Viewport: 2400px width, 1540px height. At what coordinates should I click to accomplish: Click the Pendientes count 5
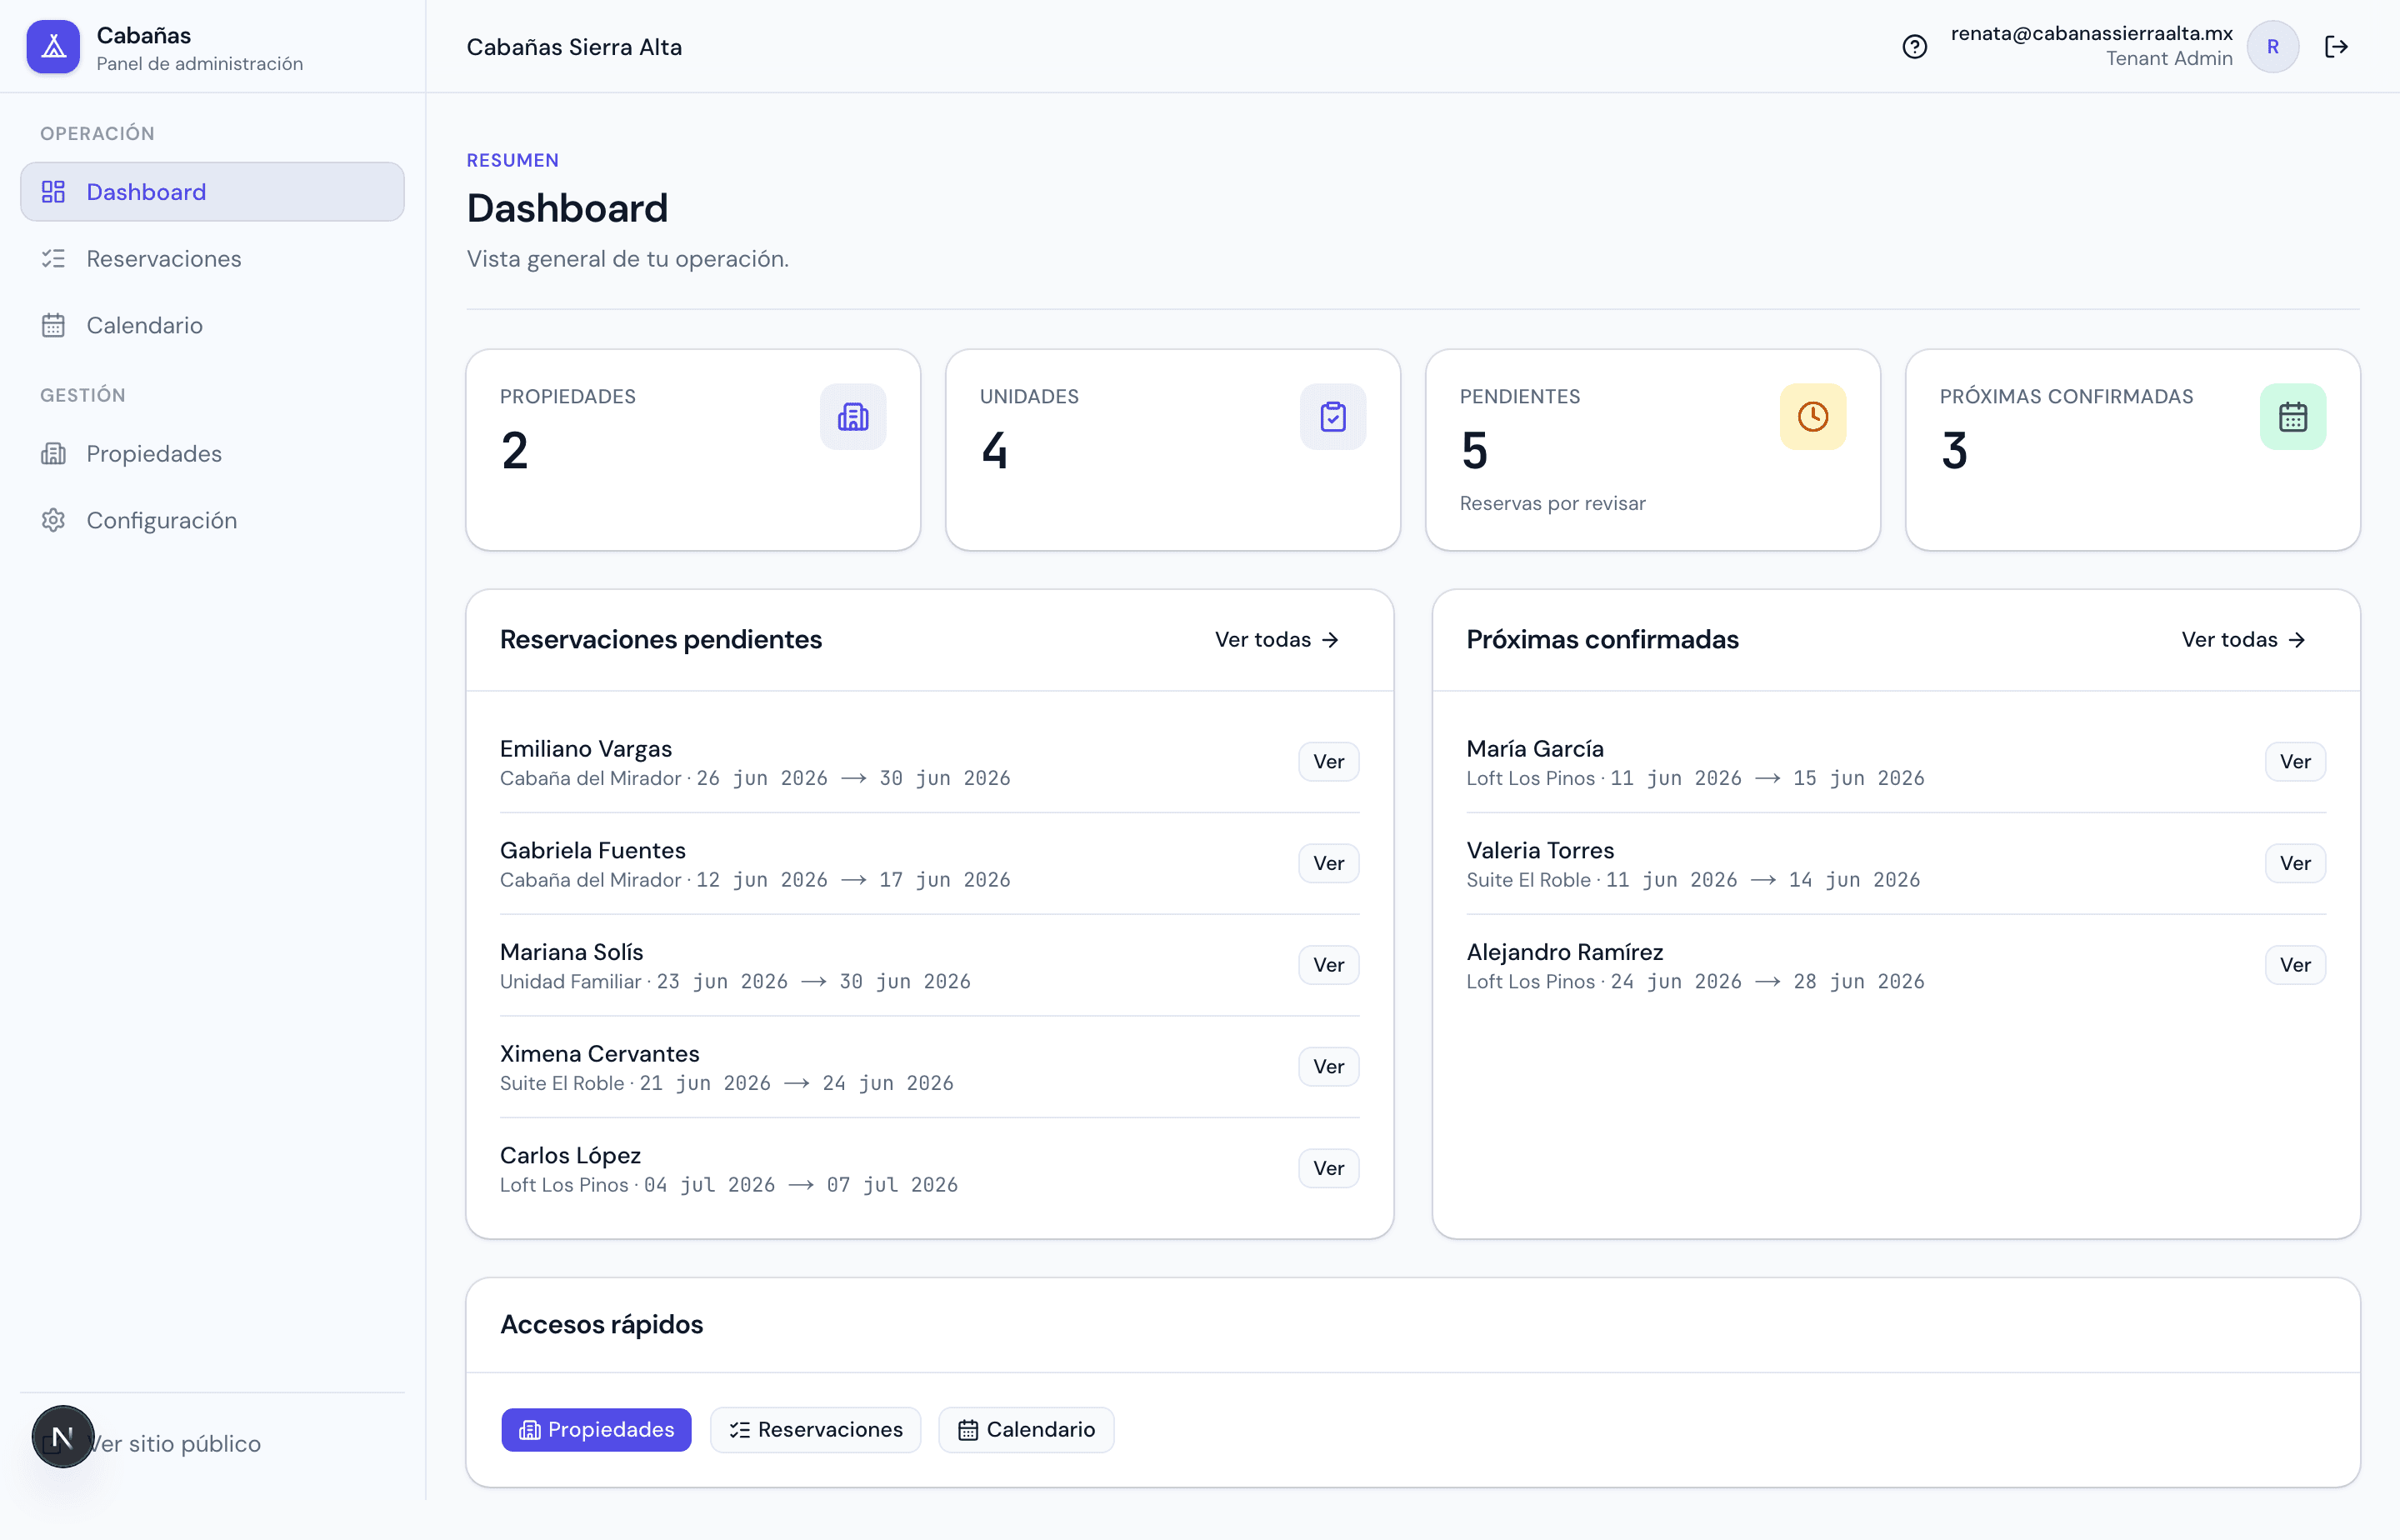(x=1474, y=451)
